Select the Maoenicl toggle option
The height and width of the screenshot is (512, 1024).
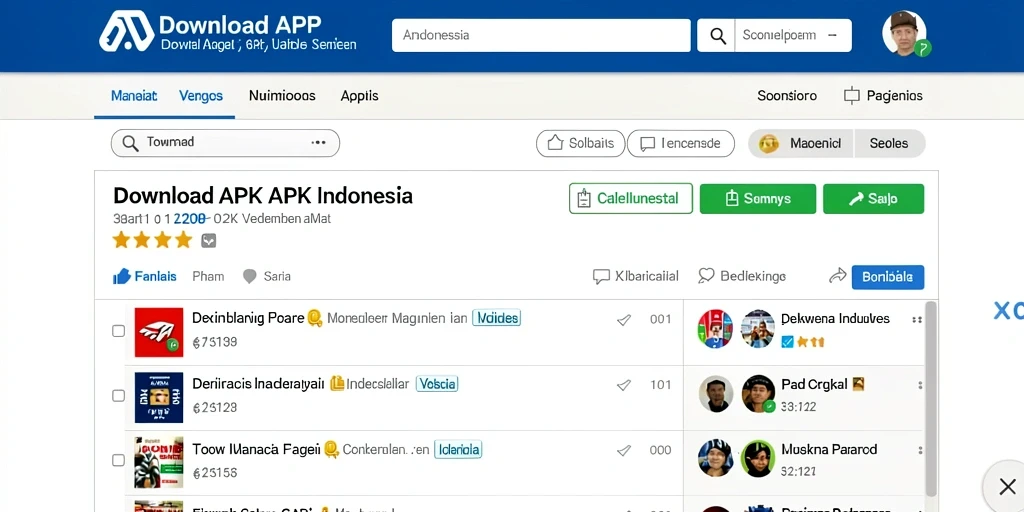point(801,144)
